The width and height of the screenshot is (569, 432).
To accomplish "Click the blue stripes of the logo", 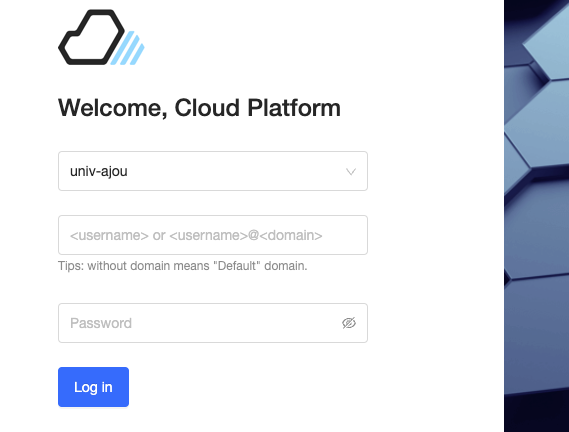I will 128,48.
